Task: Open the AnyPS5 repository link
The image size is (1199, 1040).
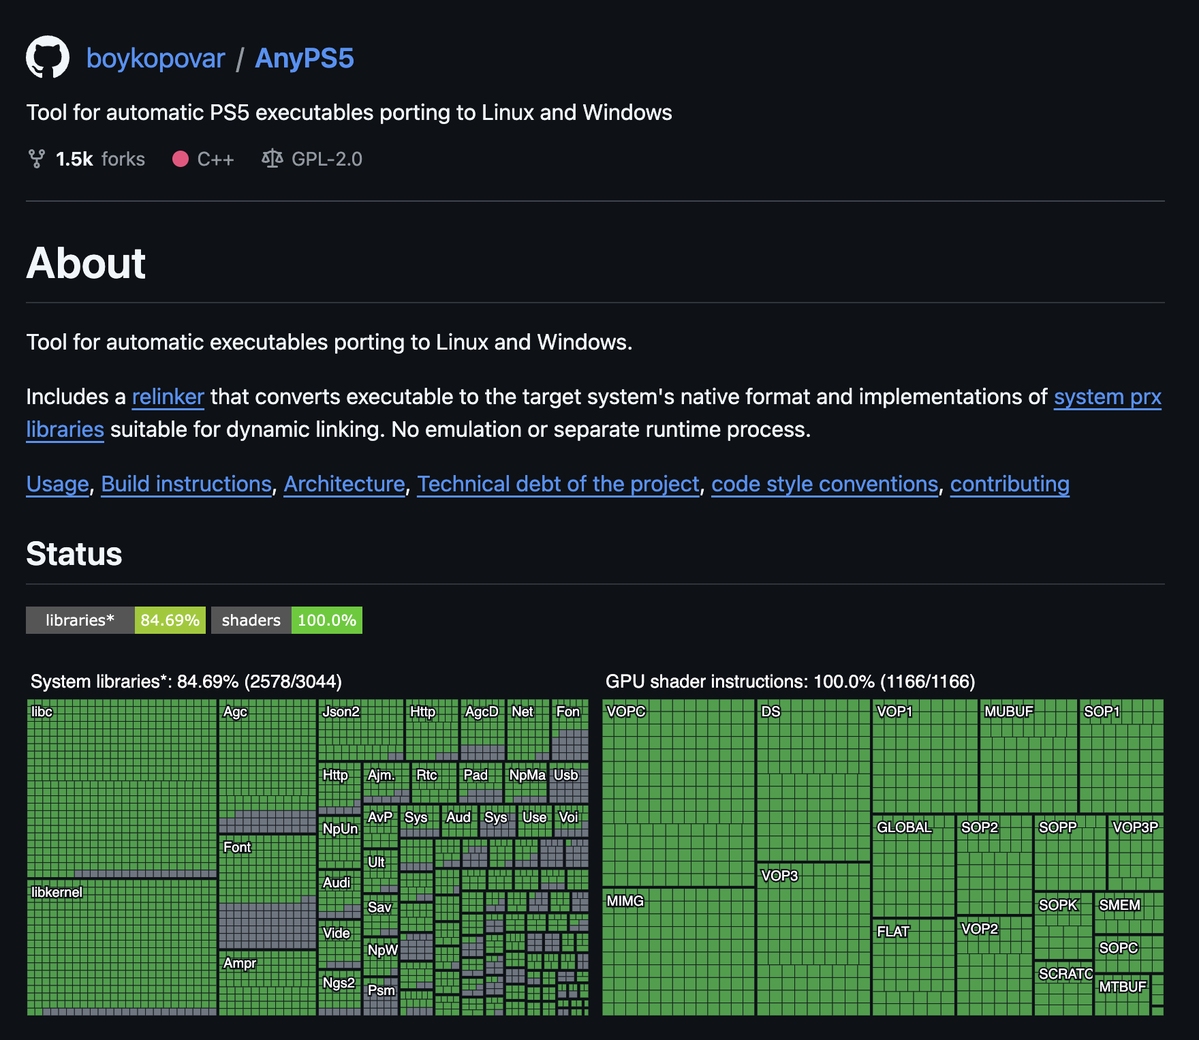Action: coord(304,58)
